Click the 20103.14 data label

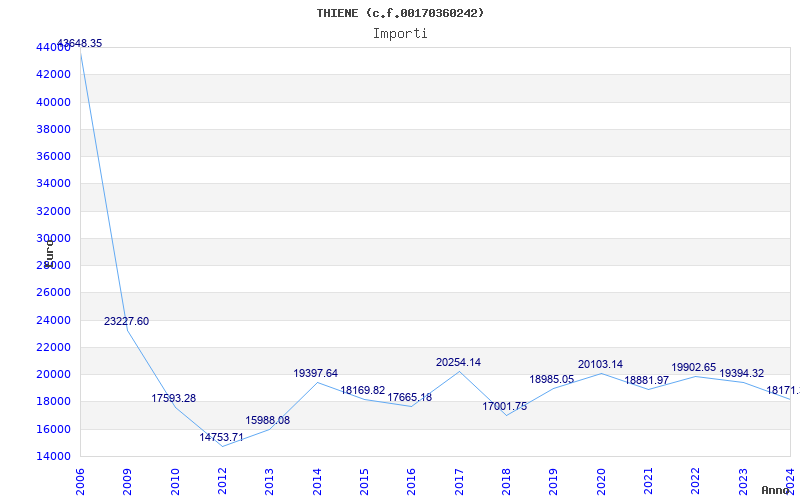coord(600,365)
